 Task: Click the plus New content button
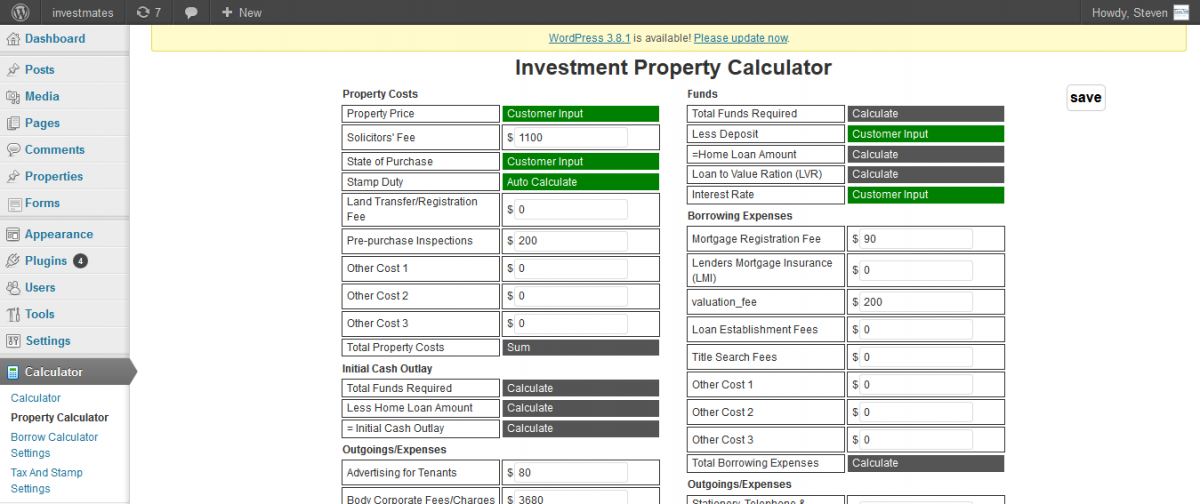[x=241, y=13]
